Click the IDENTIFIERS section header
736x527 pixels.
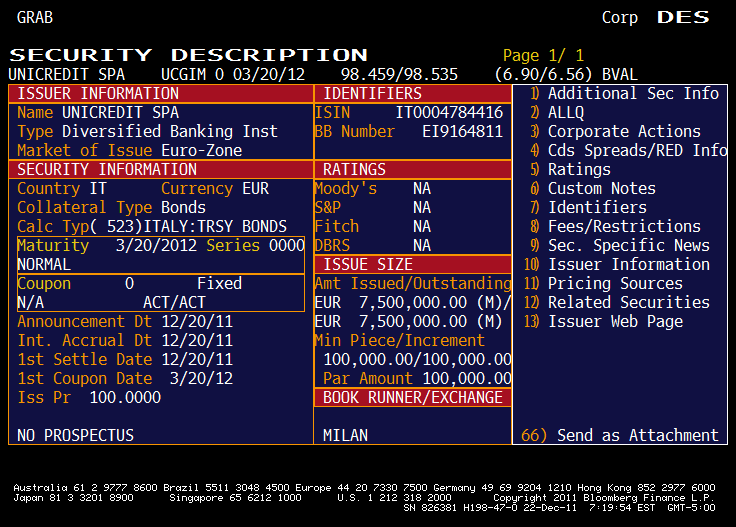(x=413, y=93)
